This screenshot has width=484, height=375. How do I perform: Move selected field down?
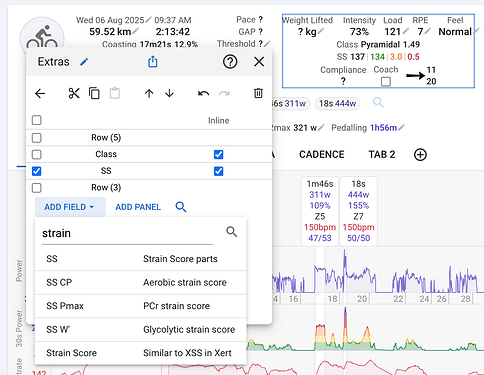[169, 93]
